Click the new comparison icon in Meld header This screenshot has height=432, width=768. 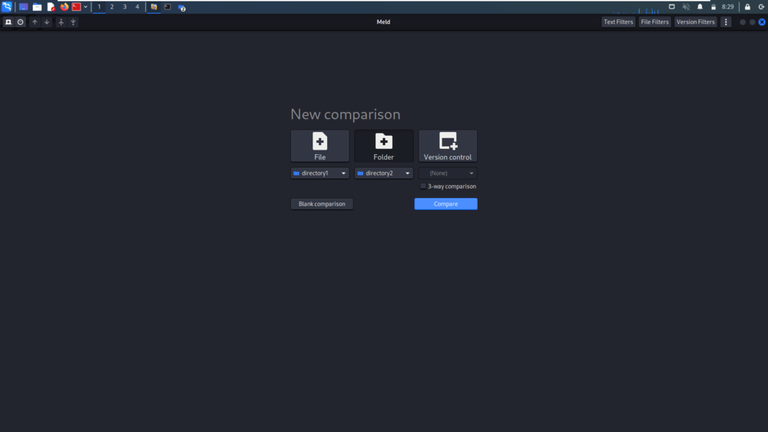coord(8,22)
